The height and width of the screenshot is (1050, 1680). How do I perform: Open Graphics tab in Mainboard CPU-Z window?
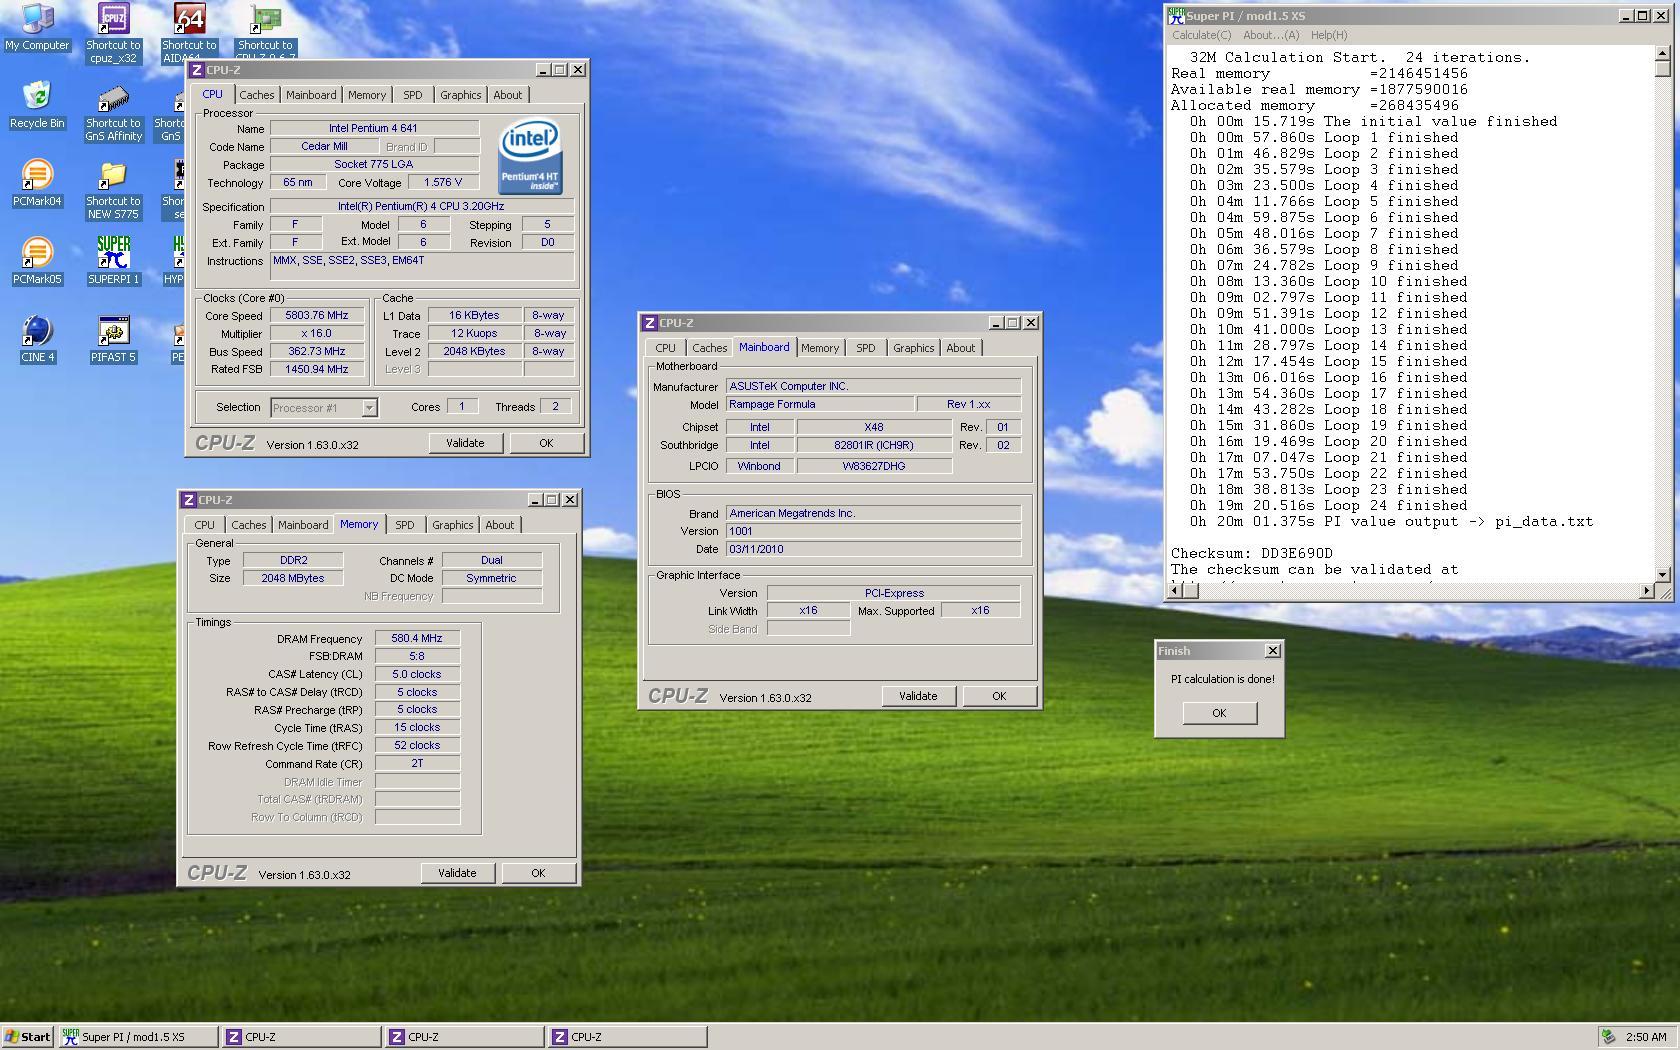click(x=913, y=348)
